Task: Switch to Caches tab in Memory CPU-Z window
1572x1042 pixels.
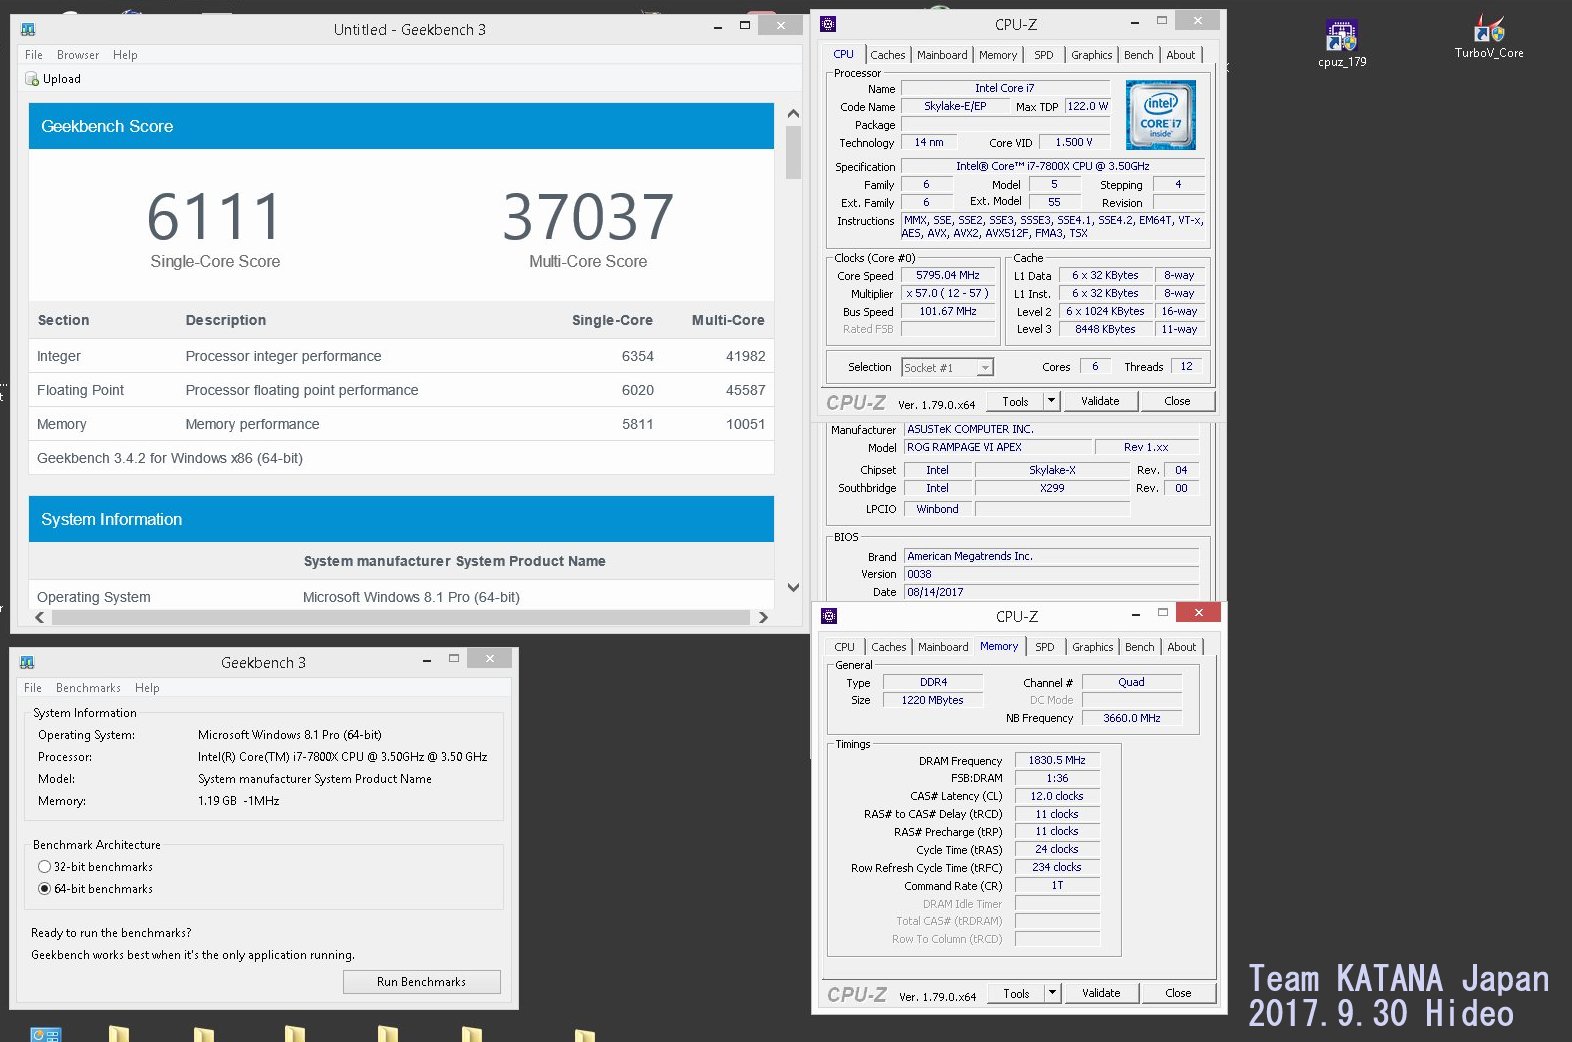Action: pyautogui.click(x=888, y=647)
